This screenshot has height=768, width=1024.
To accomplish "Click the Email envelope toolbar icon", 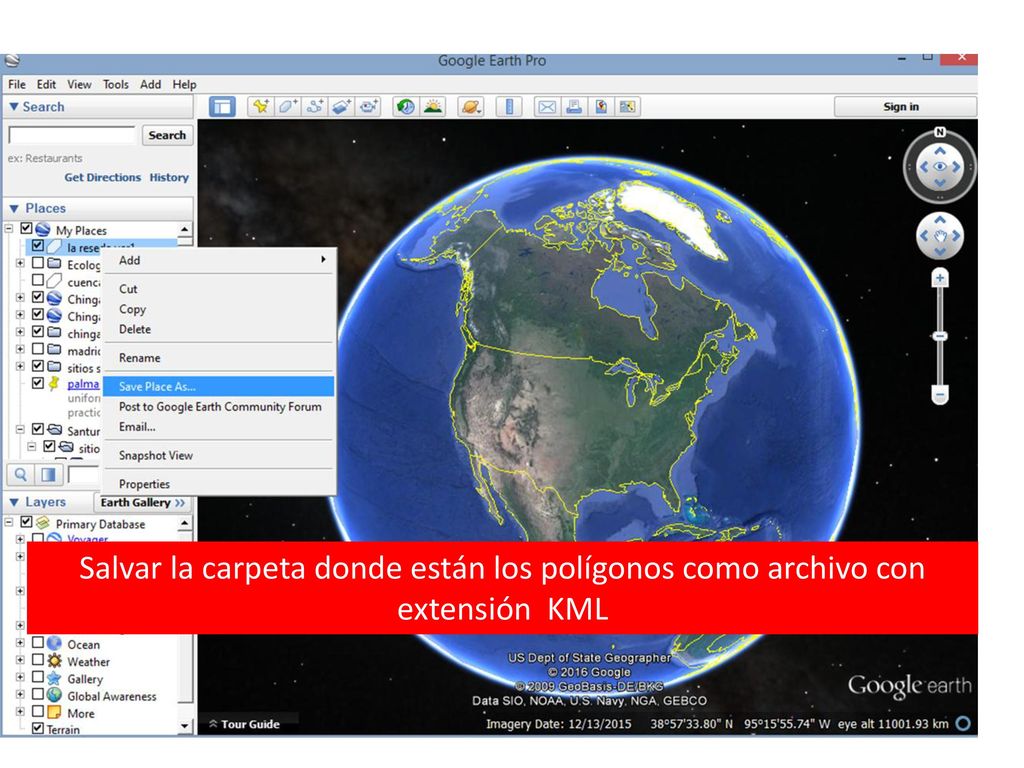I will click(x=547, y=106).
